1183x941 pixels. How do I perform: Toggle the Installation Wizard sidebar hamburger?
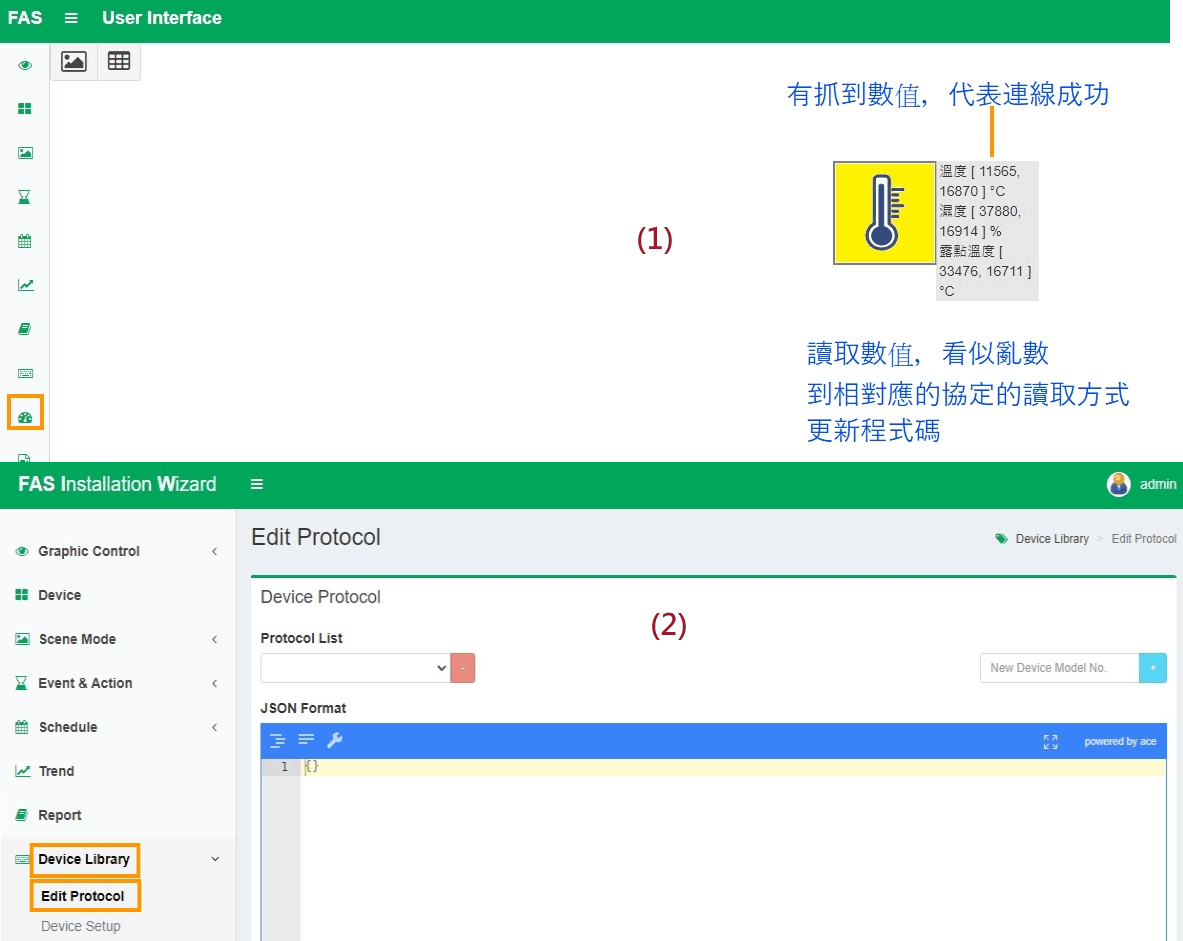click(257, 484)
